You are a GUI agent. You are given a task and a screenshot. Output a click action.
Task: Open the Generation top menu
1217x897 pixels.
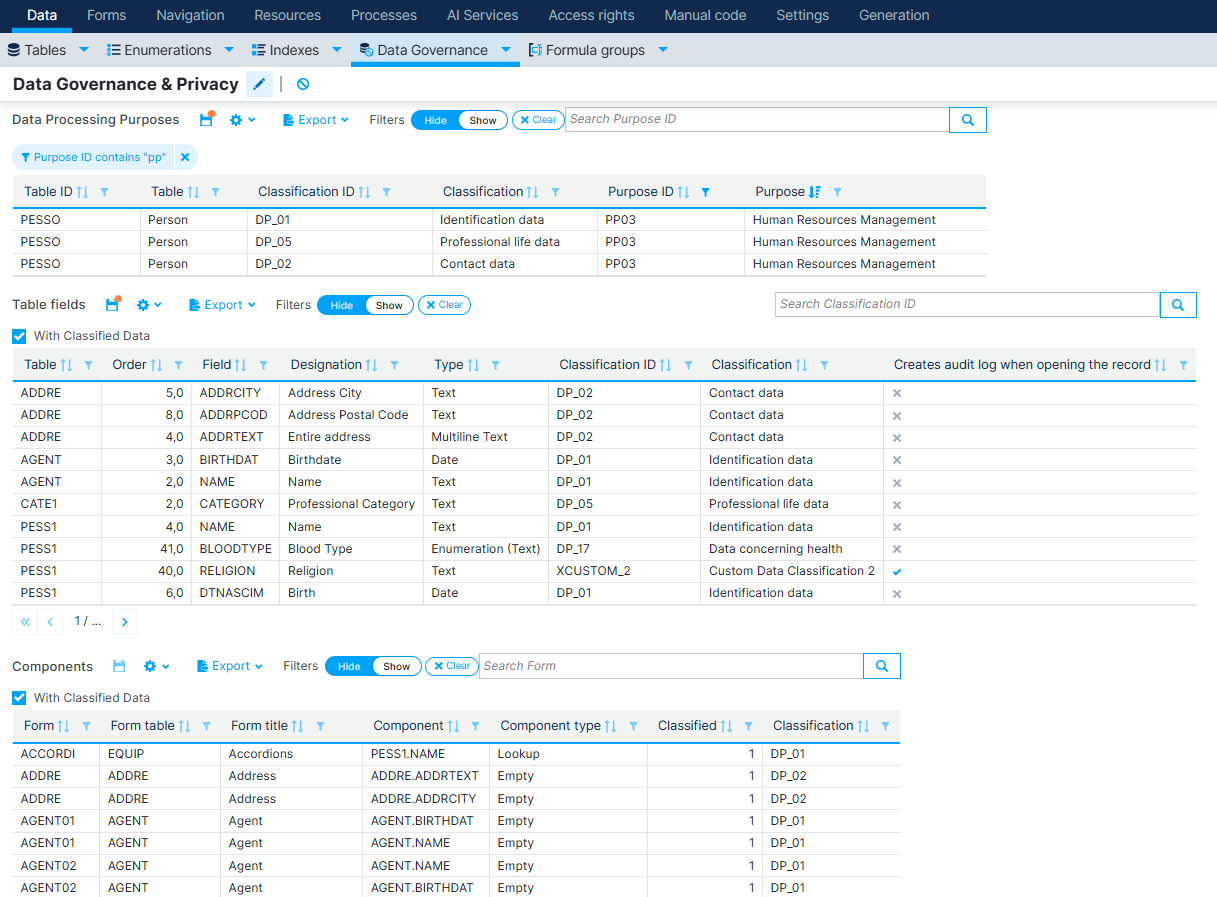[x=894, y=15]
